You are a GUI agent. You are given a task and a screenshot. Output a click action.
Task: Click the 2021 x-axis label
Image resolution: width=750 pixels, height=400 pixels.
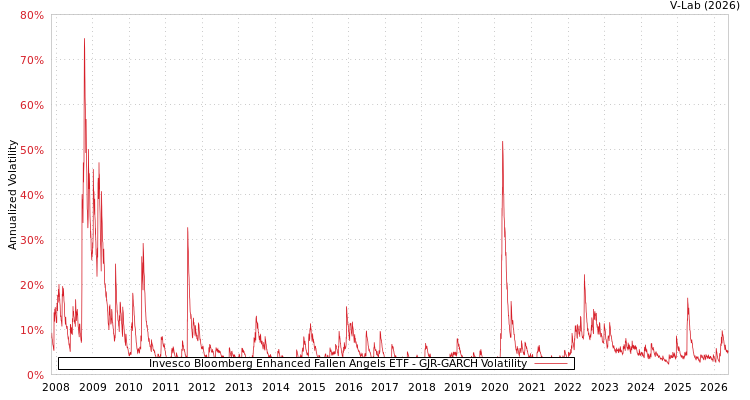(531, 387)
